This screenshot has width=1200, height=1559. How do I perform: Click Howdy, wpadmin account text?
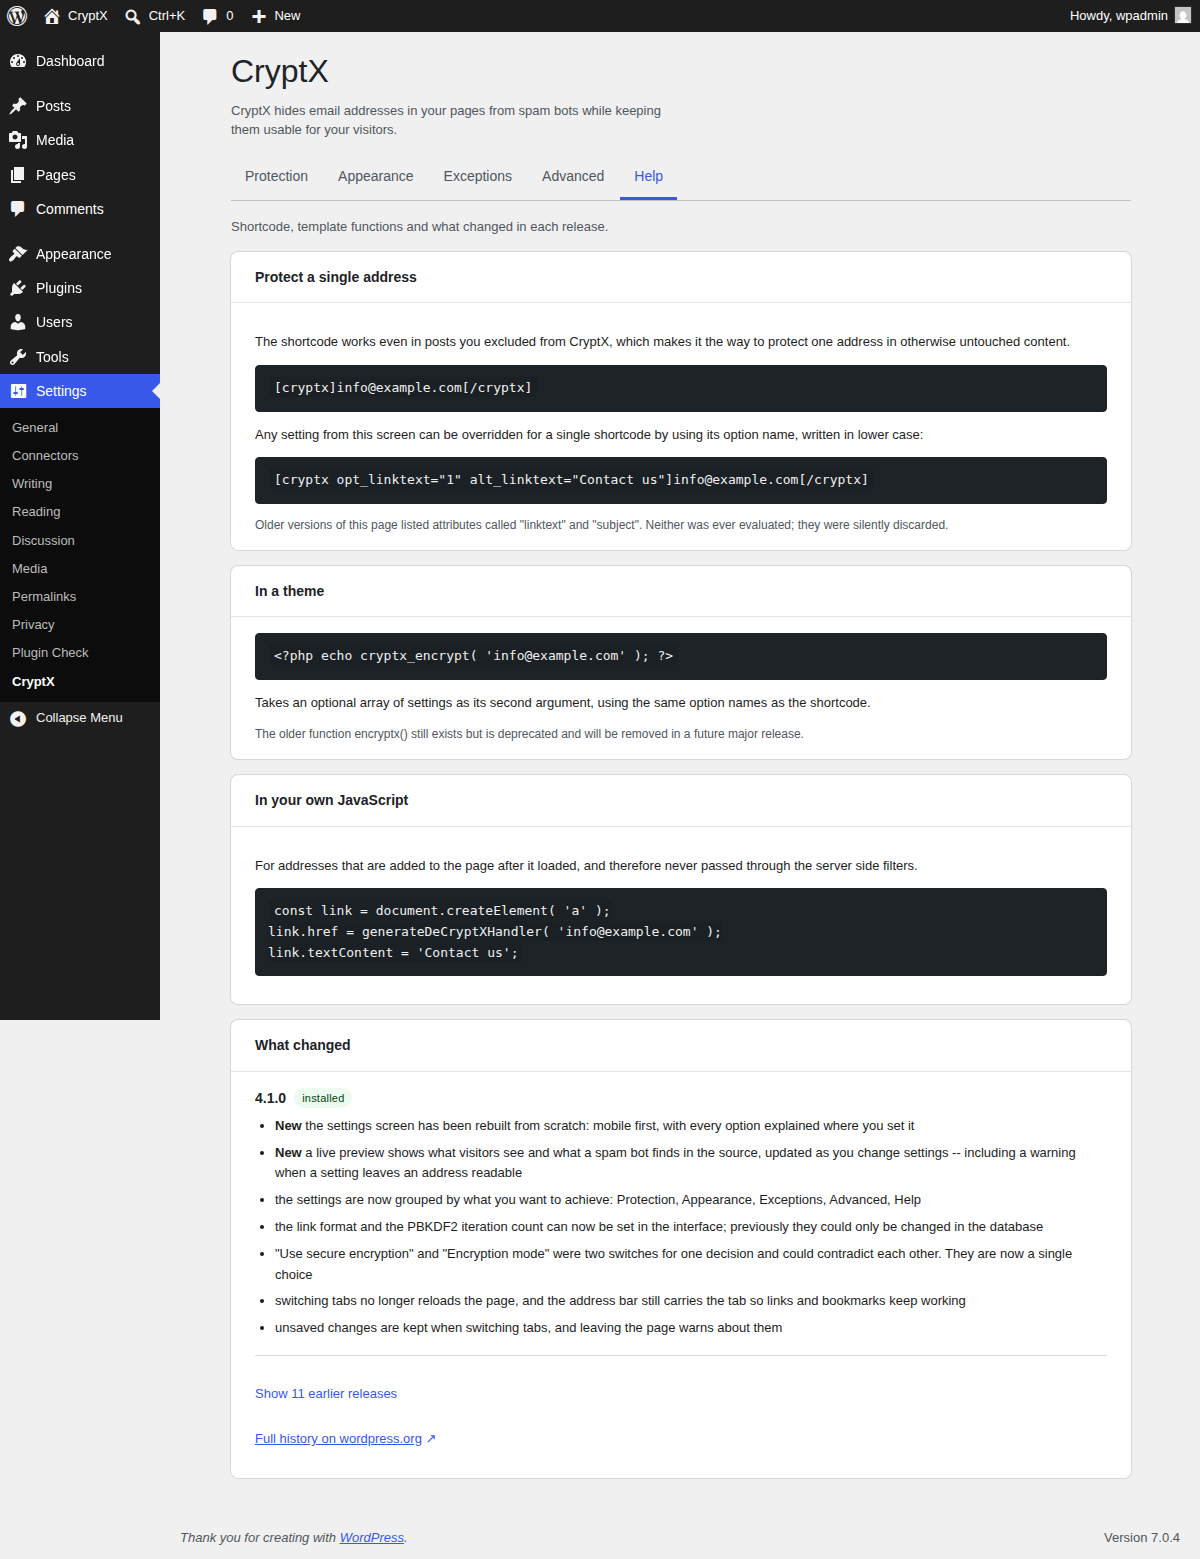click(x=1119, y=16)
